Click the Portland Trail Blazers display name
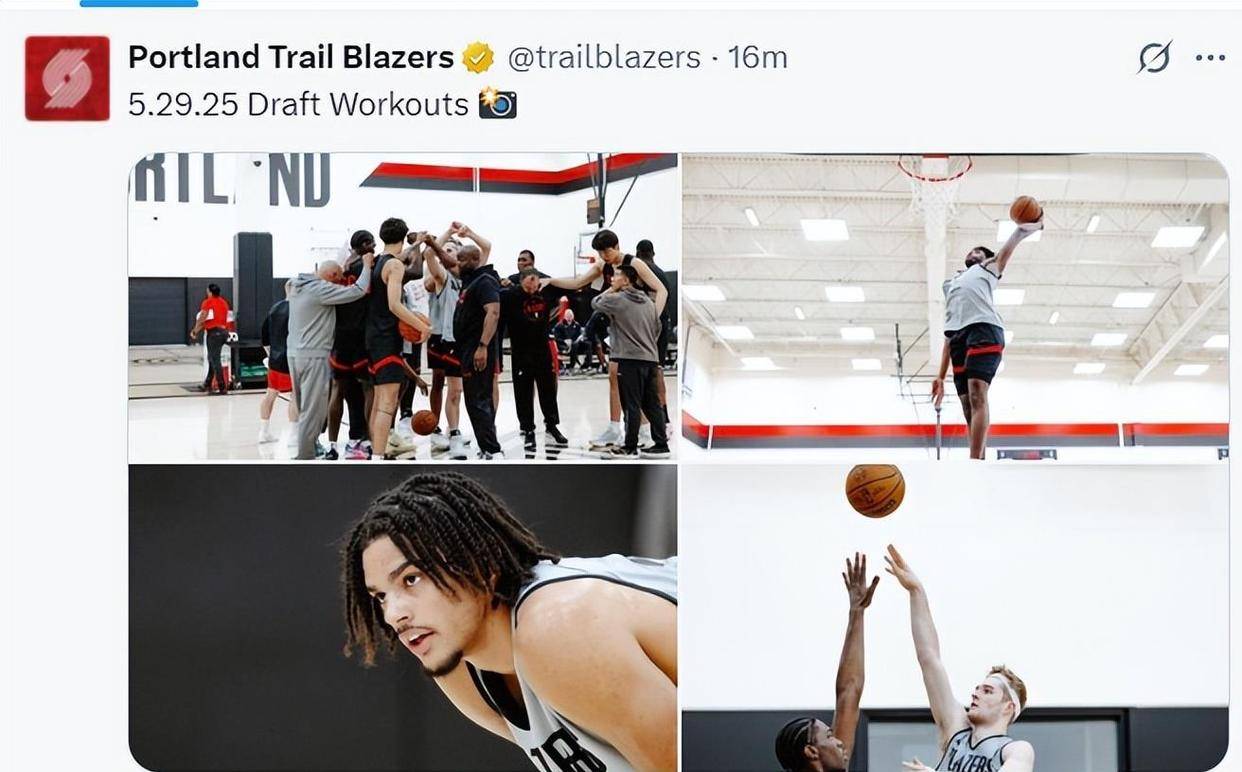Viewport: 1242px width, 772px height. (291, 58)
